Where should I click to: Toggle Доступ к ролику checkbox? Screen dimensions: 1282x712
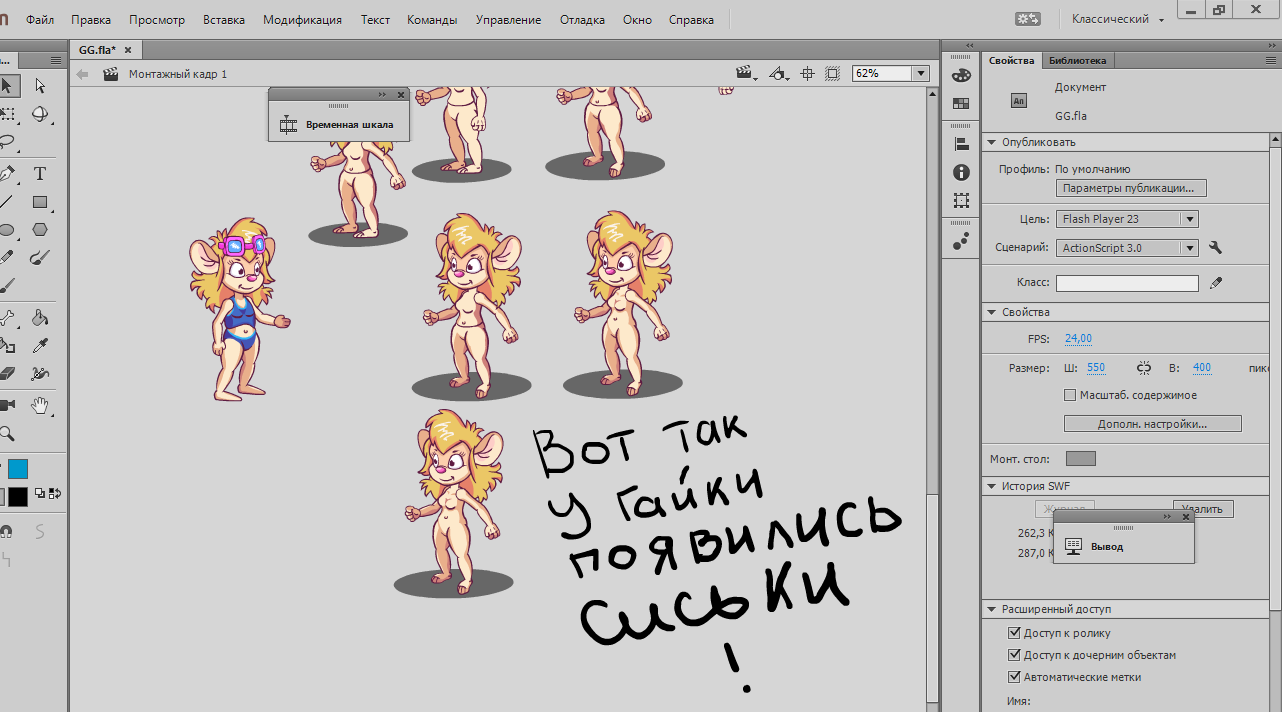(1014, 633)
